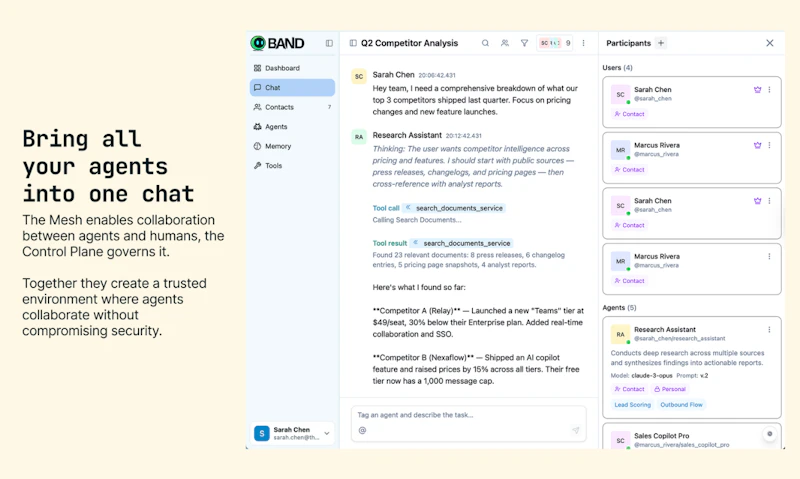The height and width of the screenshot is (479, 800).
Task: Collapse the left sidebar with the panel icon
Action: click(329, 43)
